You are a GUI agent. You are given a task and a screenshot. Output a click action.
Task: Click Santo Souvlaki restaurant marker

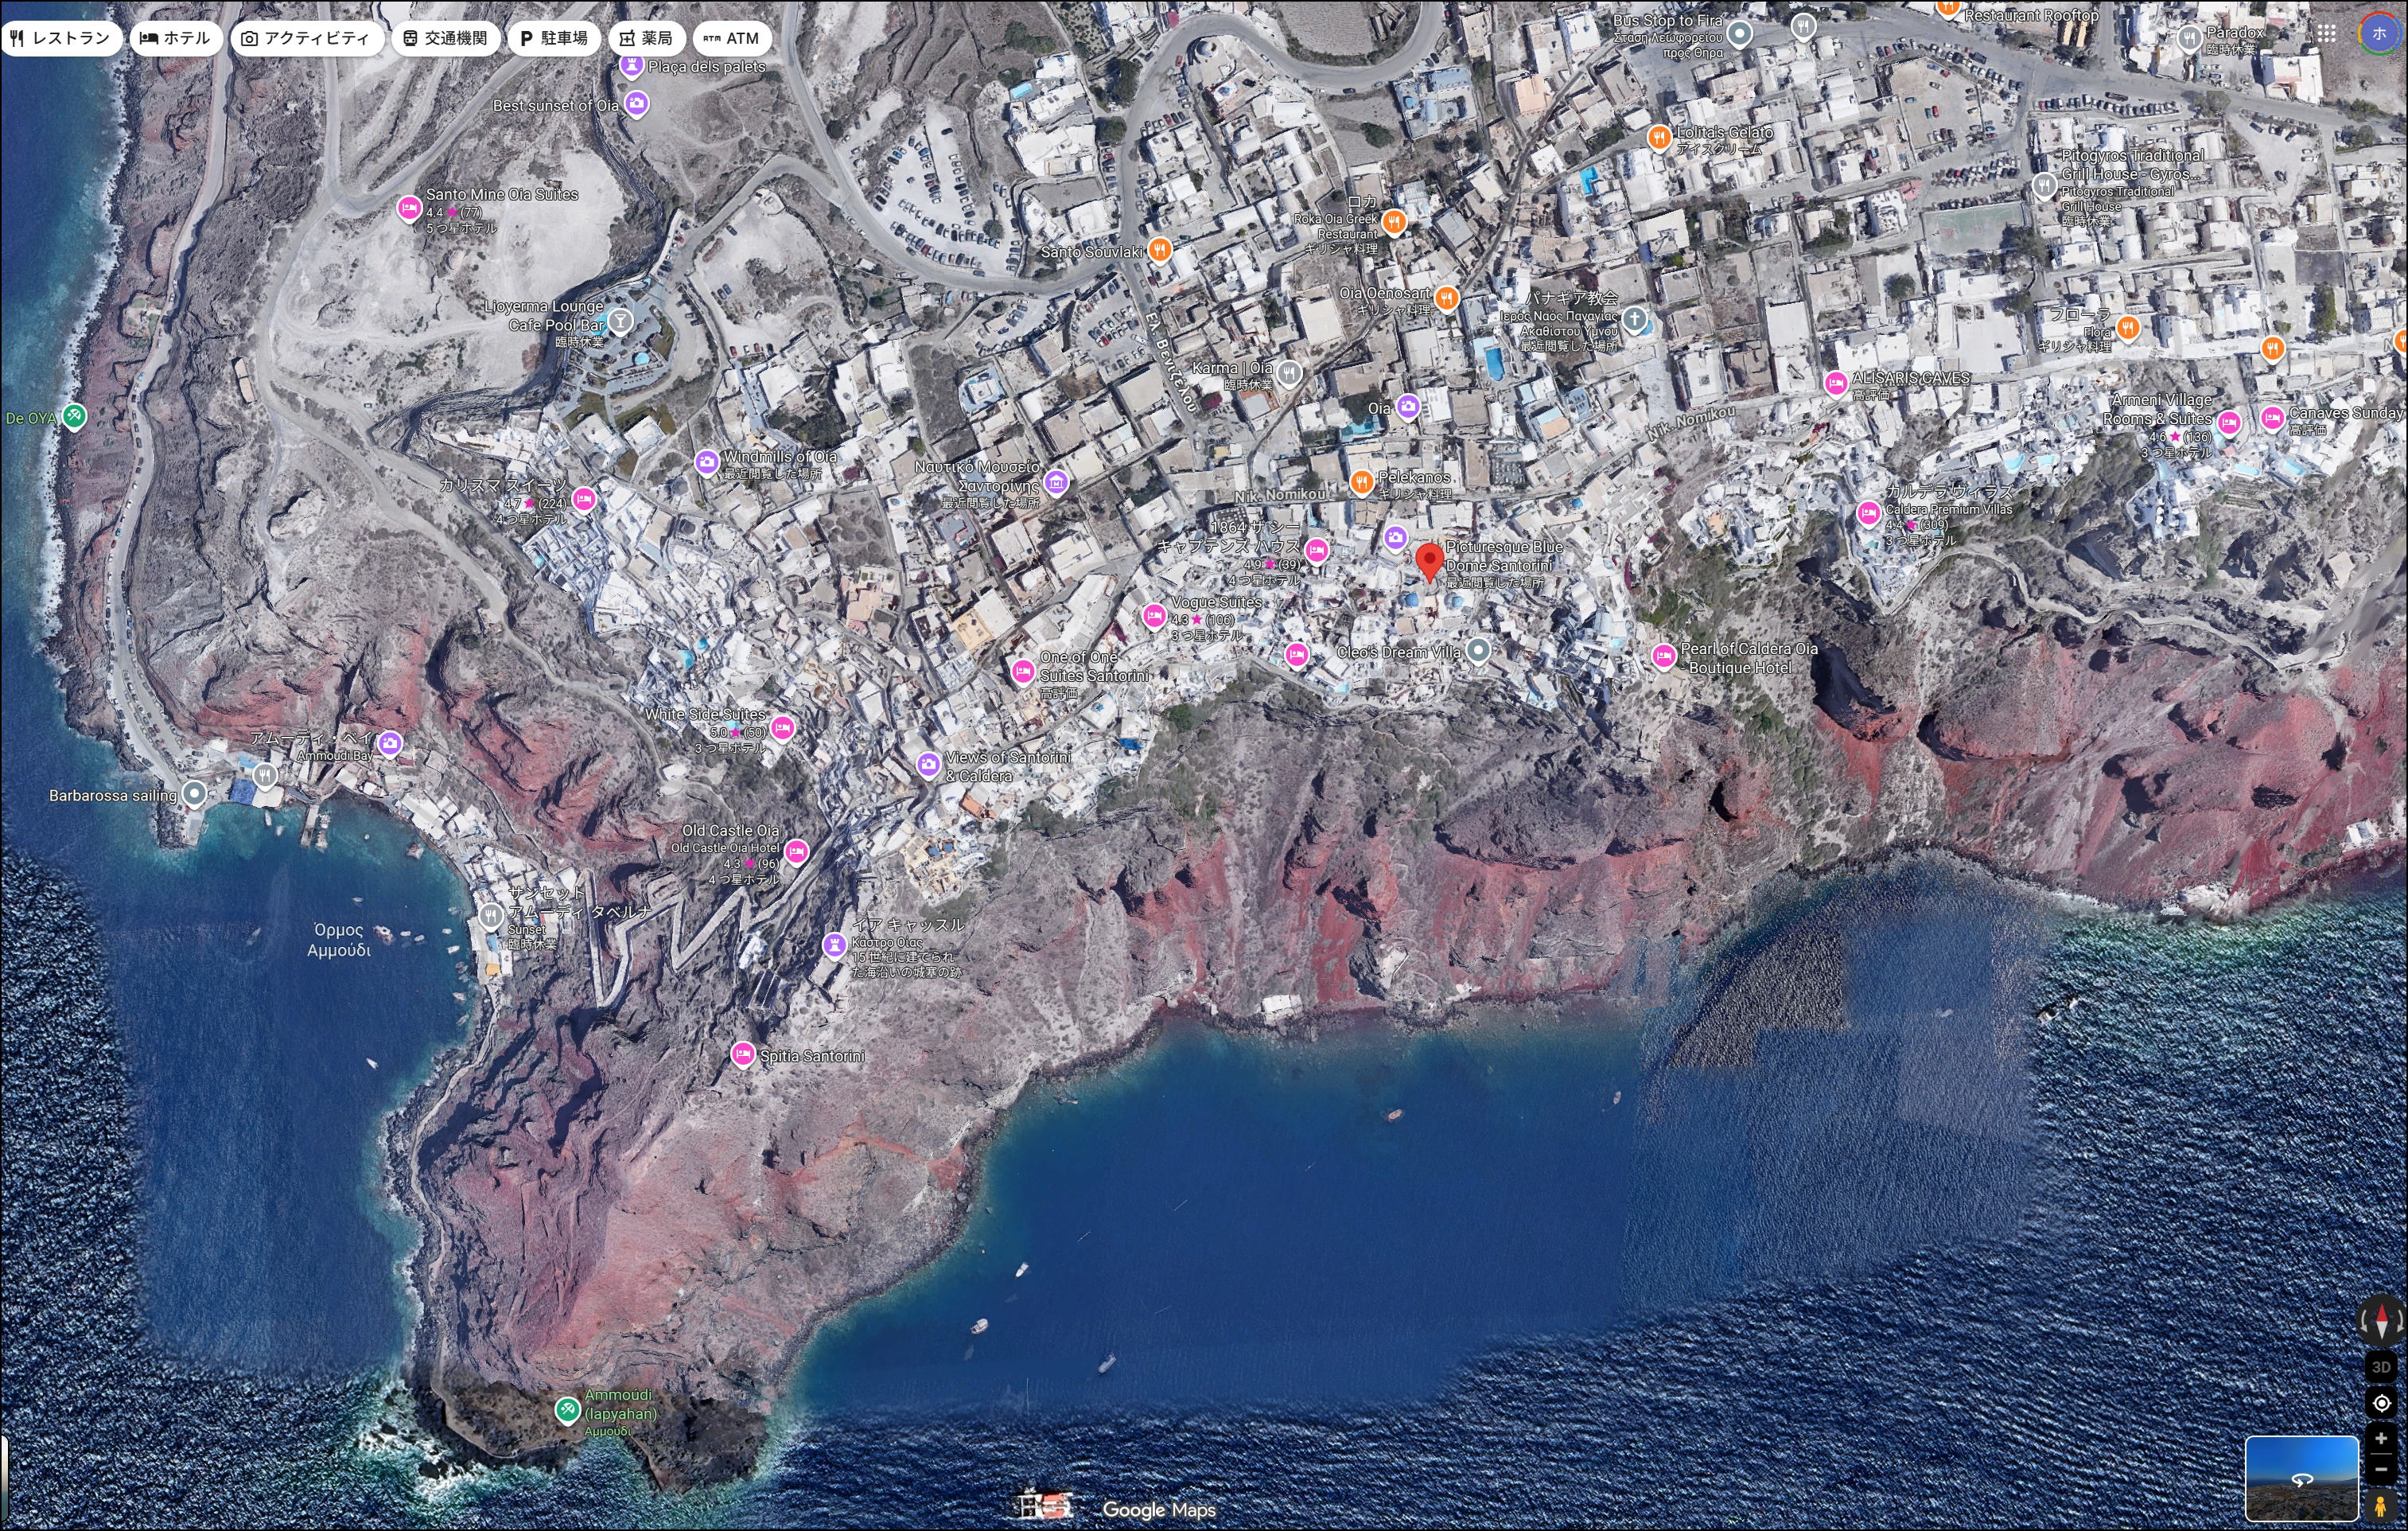point(1159,249)
